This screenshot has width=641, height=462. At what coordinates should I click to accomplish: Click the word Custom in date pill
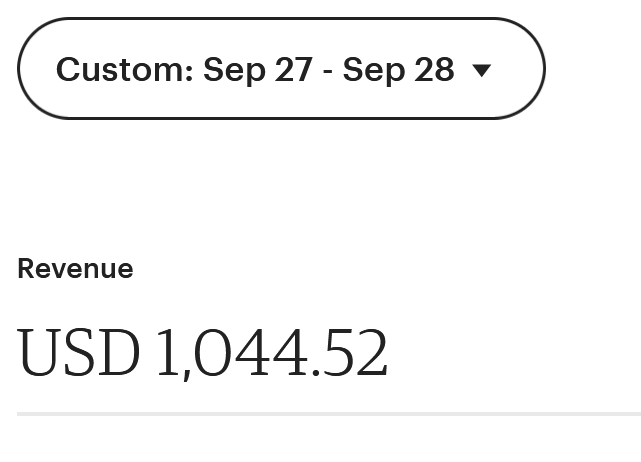(123, 69)
